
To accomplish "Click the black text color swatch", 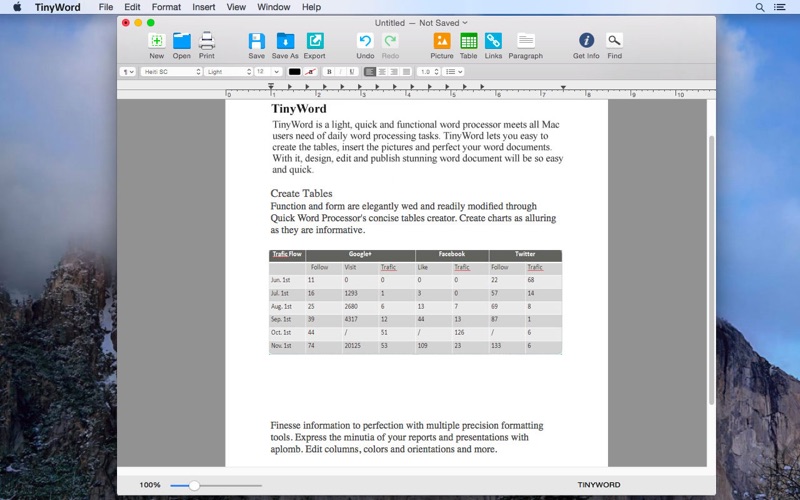I will [x=294, y=72].
